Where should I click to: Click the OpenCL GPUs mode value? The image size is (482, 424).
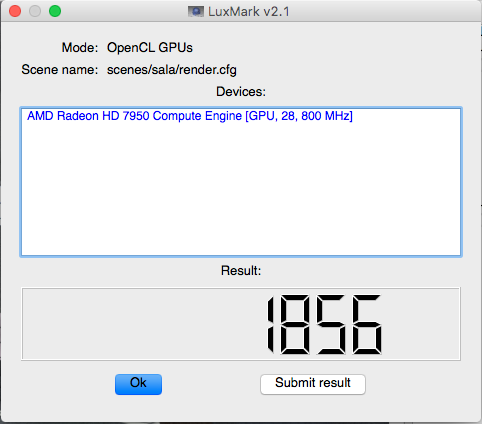tap(150, 48)
